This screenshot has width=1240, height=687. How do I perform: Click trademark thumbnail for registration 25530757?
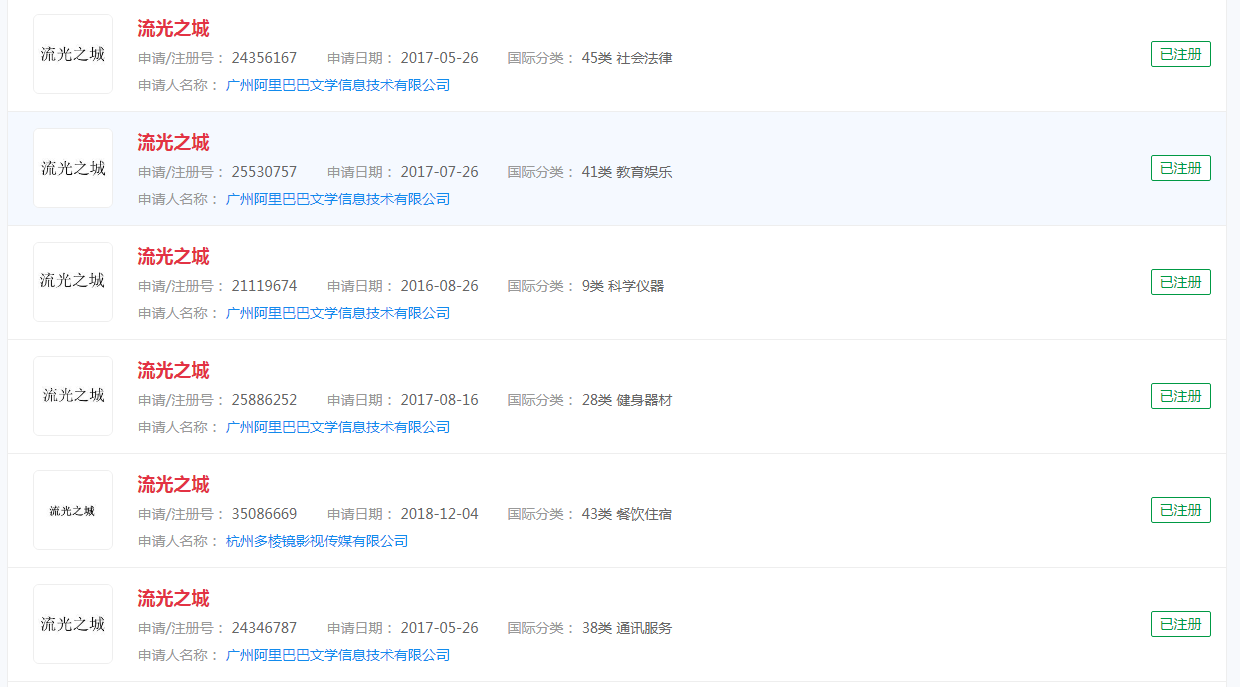(73, 168)
